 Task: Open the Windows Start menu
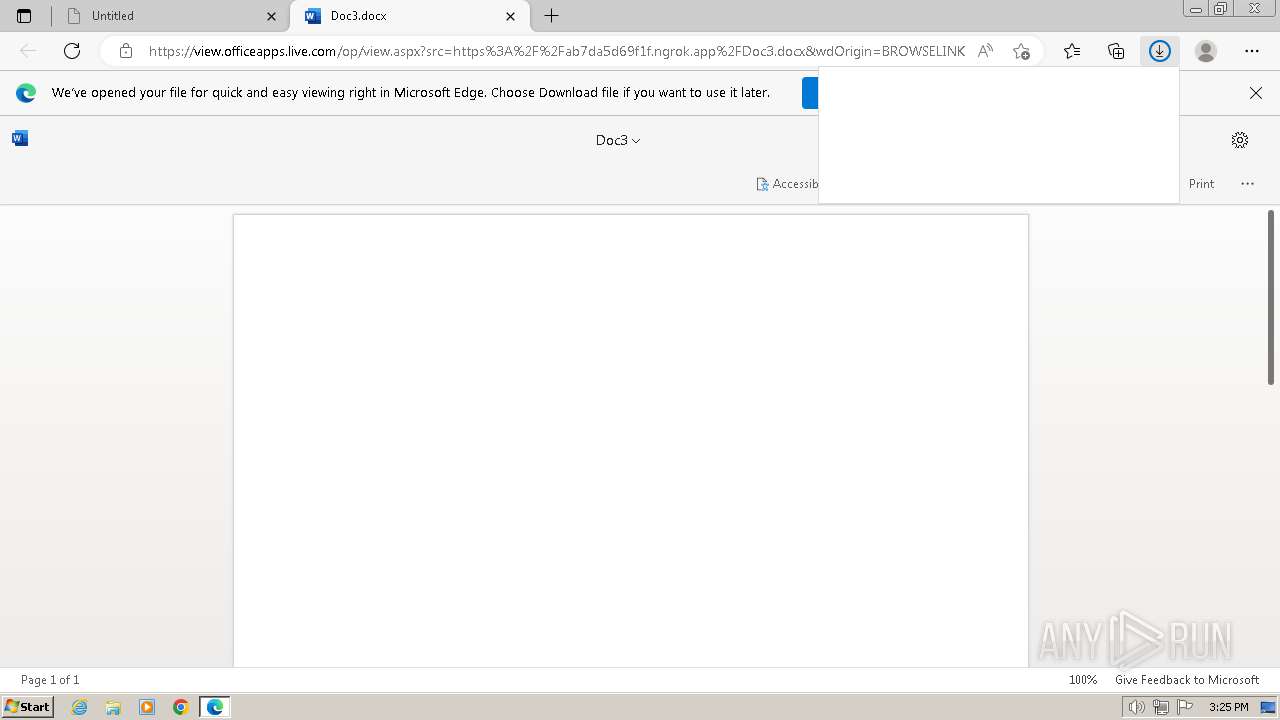27,707
